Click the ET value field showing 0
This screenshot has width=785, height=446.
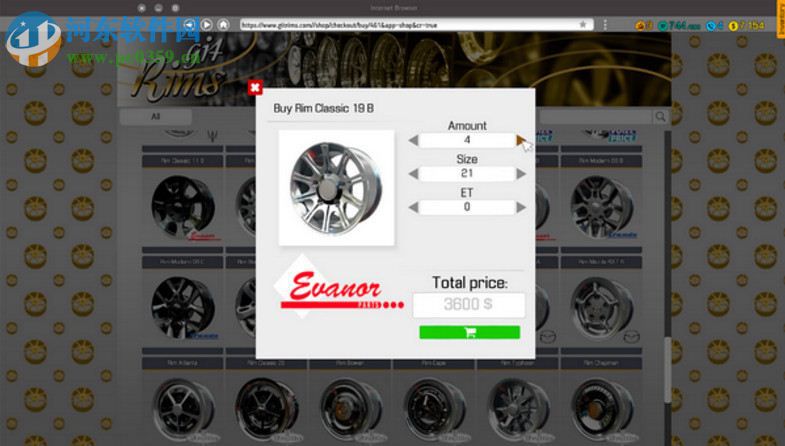[467, 207]
